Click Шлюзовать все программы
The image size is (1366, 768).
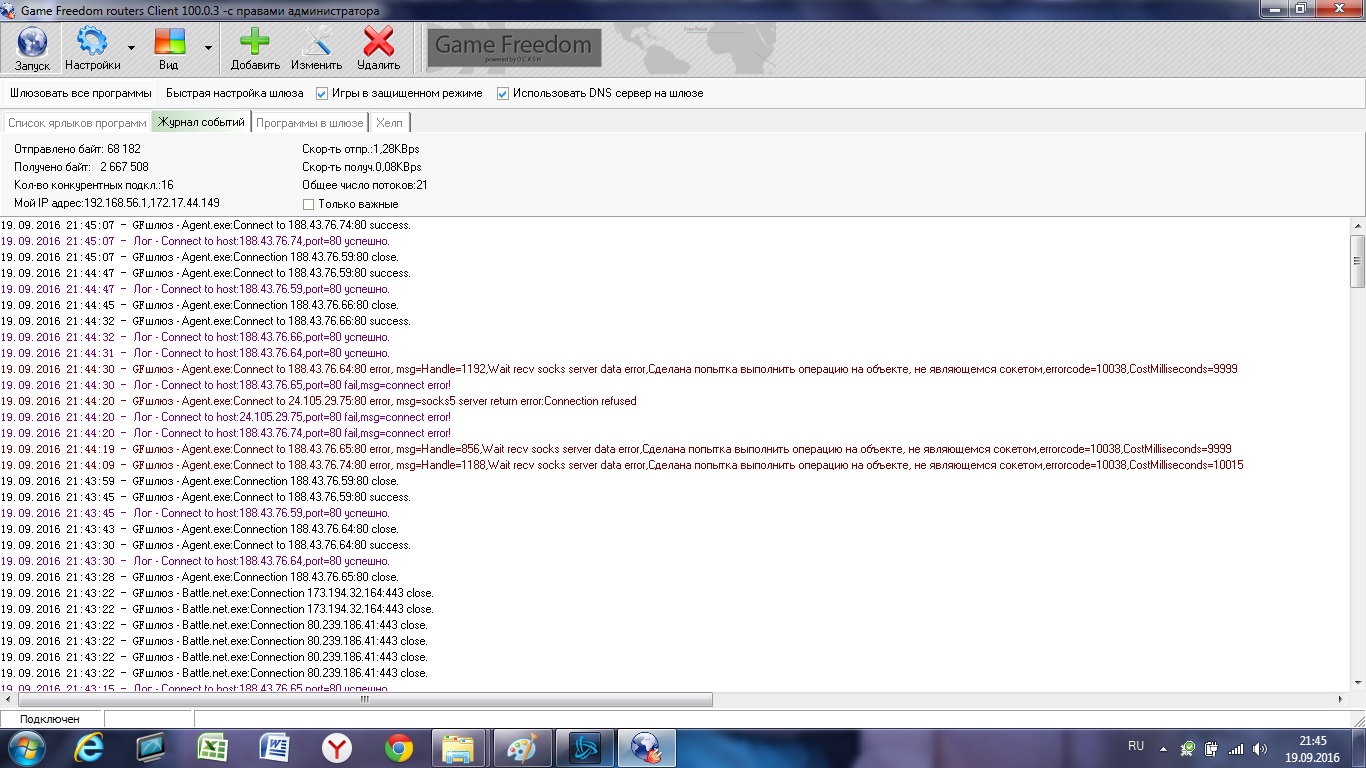pos(81,93)
